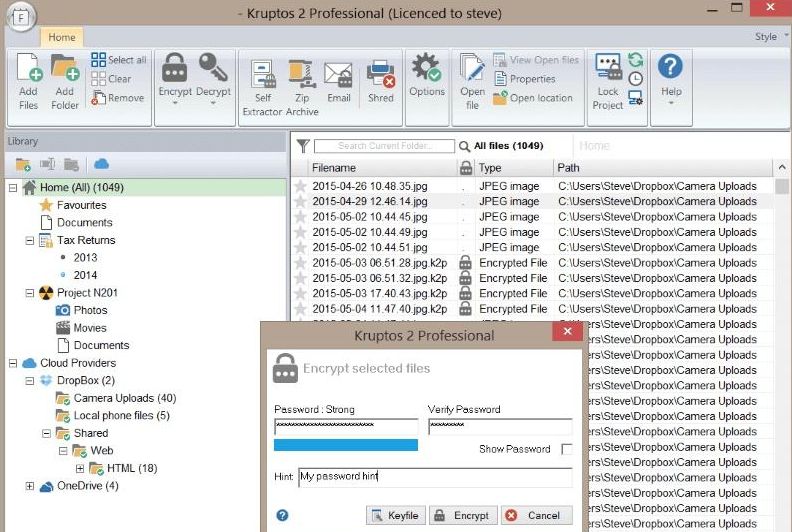The width and height of the screenshot is (792, 532).
Task: Click the Search Current Folder field
Action: tap(384, 146)
